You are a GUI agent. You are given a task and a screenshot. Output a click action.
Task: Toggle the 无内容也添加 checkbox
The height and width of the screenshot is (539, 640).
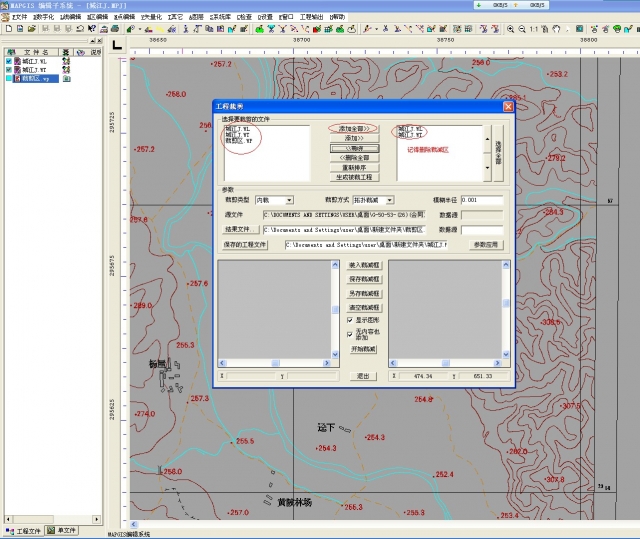(350, 332)
